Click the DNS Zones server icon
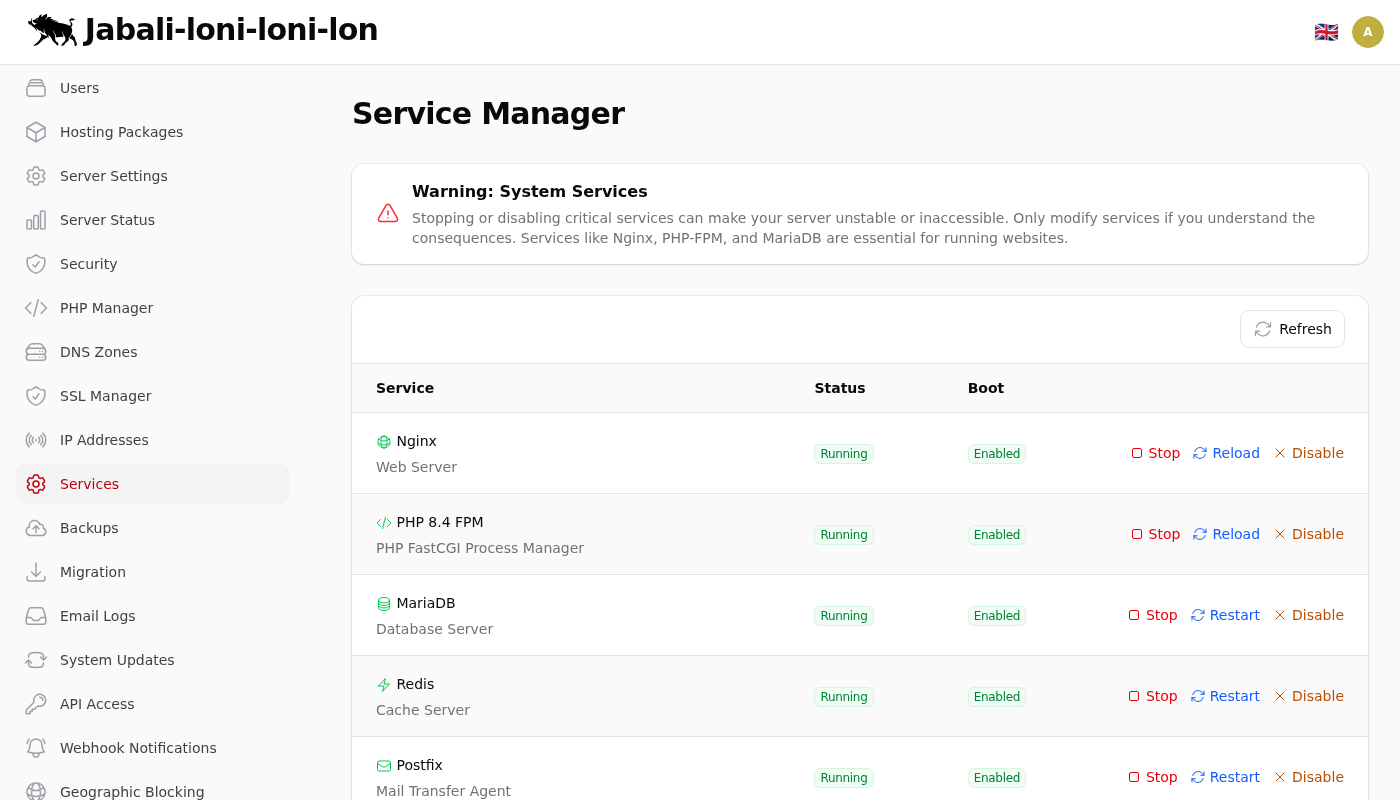Image resolution: width=1400 pixels, height=800 pixels. coord(36,352)
